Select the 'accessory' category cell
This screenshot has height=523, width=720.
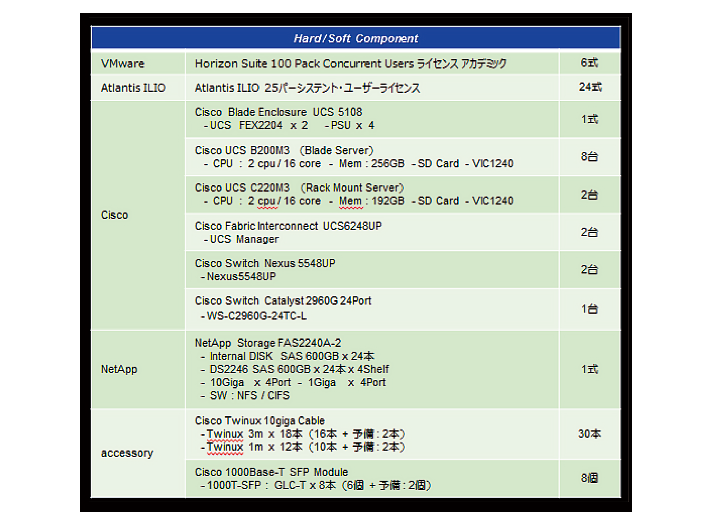138,453
